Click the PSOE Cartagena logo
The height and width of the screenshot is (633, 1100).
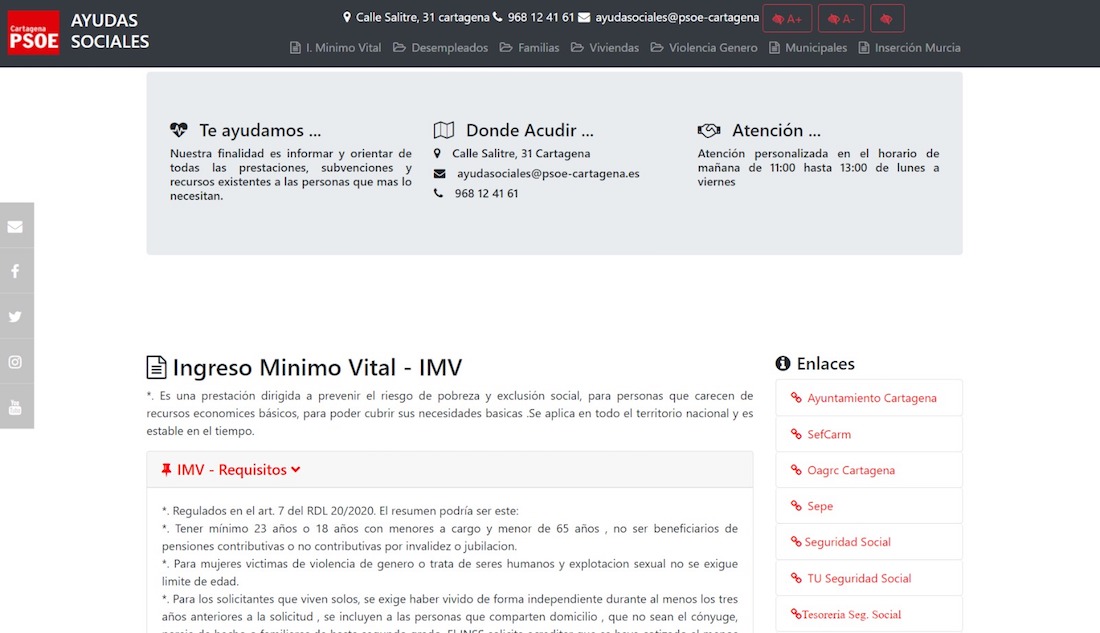(34, 32)
